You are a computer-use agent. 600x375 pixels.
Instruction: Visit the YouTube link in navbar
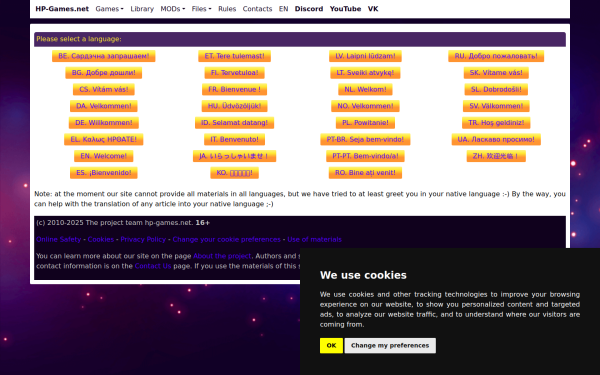click(x=345, y=9)
